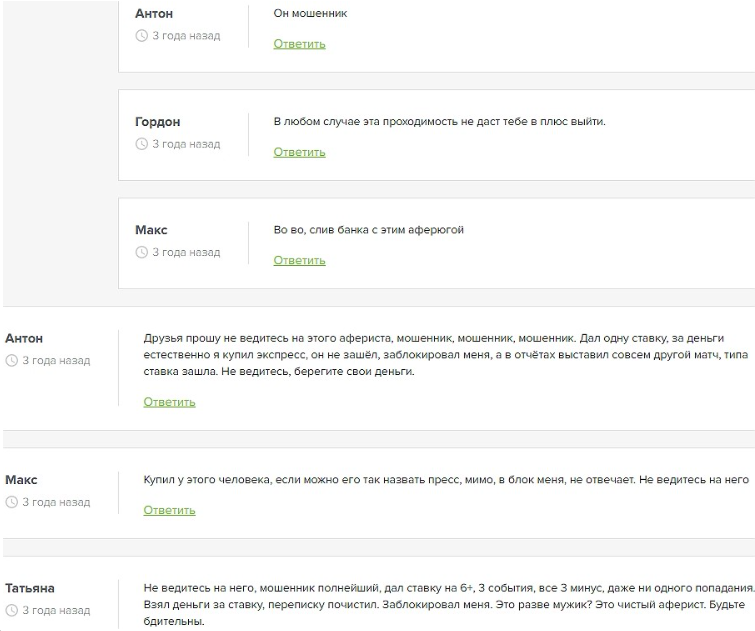Click clock icon next to Гордон's timestamp
The height and width of the screenshot is (631, 755).
(142, 144)
